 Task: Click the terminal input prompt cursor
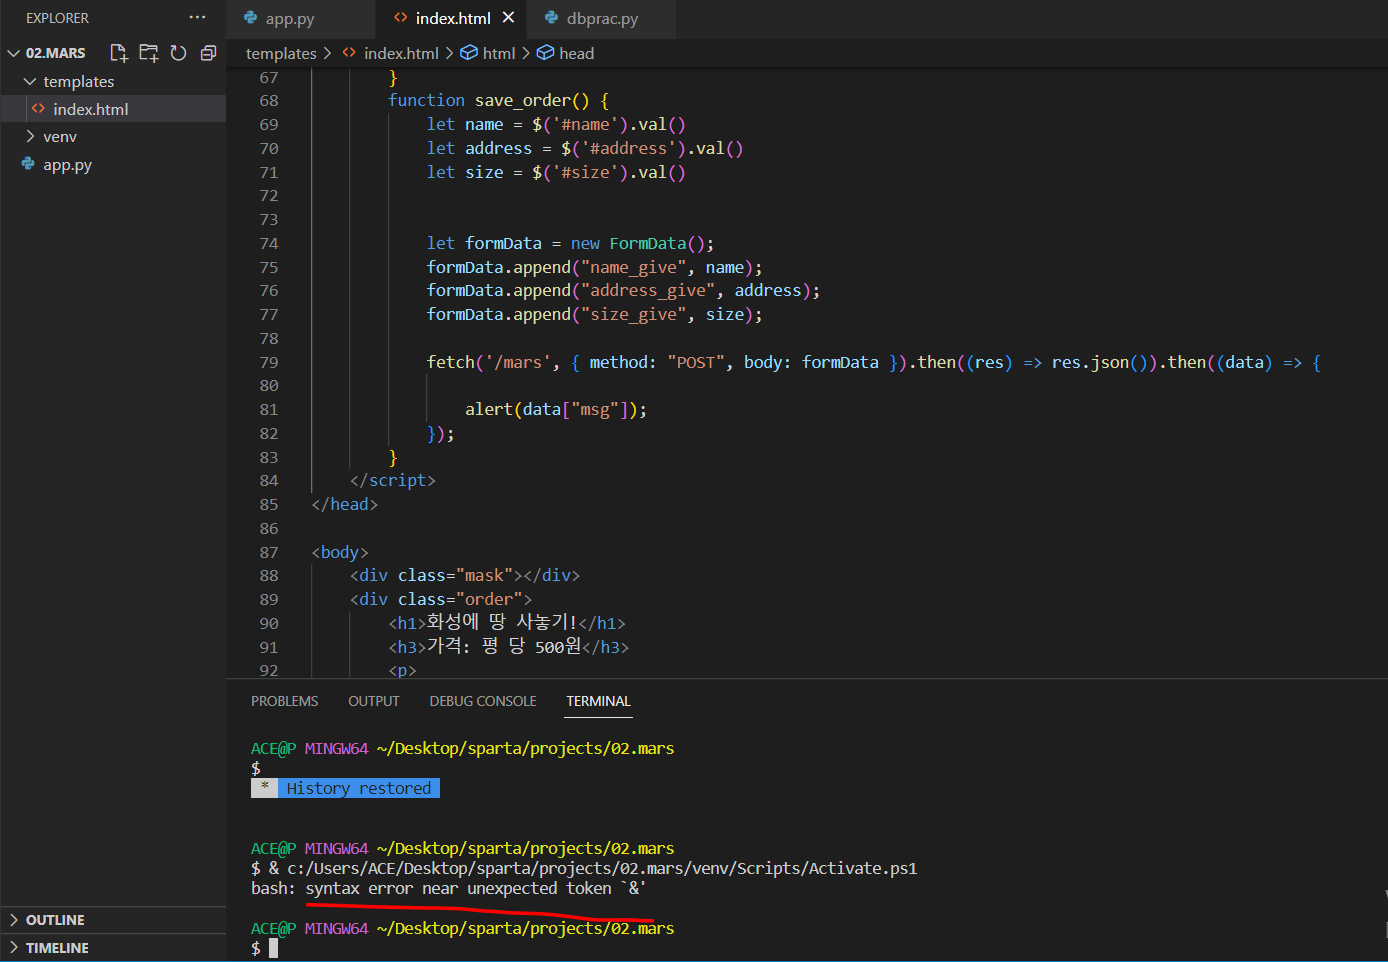click(273, 948)
